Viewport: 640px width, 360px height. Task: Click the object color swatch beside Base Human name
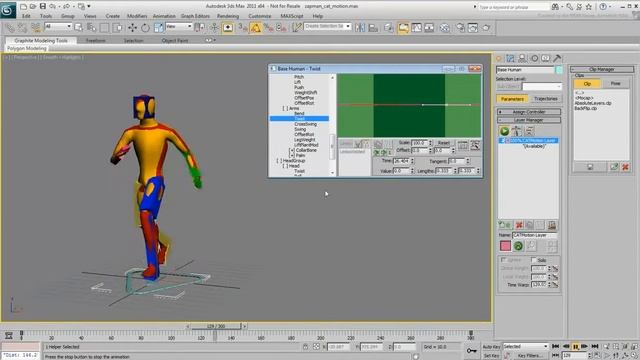pyautogui.click(x=559, y=70)
